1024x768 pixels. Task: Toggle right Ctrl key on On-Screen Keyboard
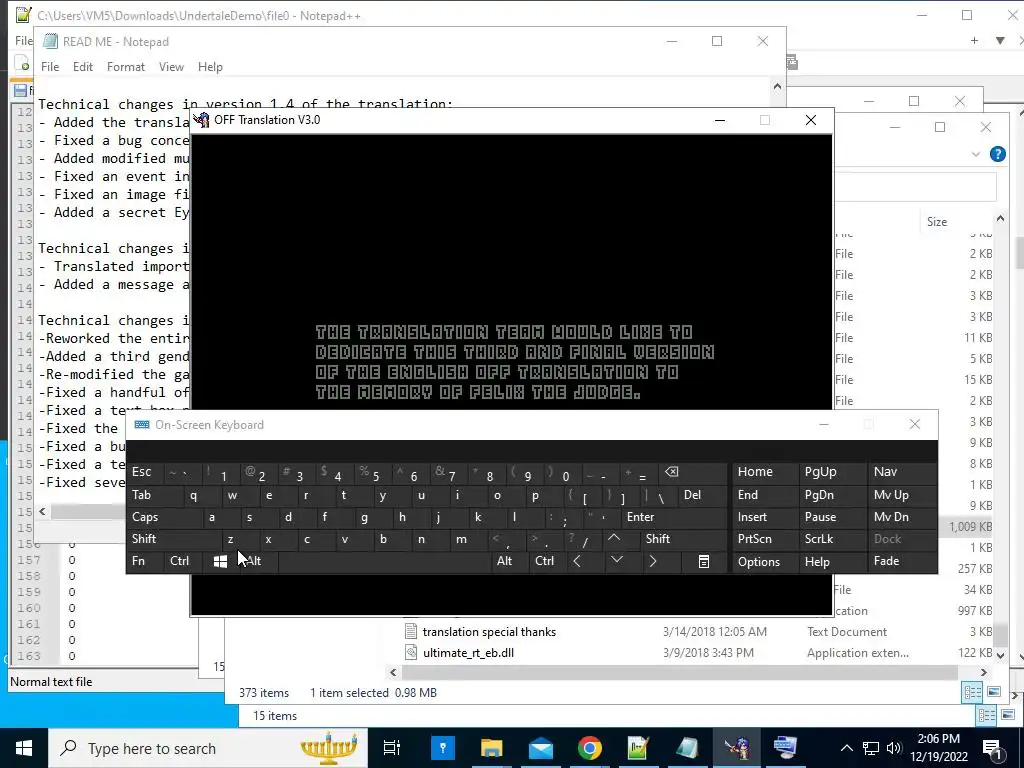[544, 562]
